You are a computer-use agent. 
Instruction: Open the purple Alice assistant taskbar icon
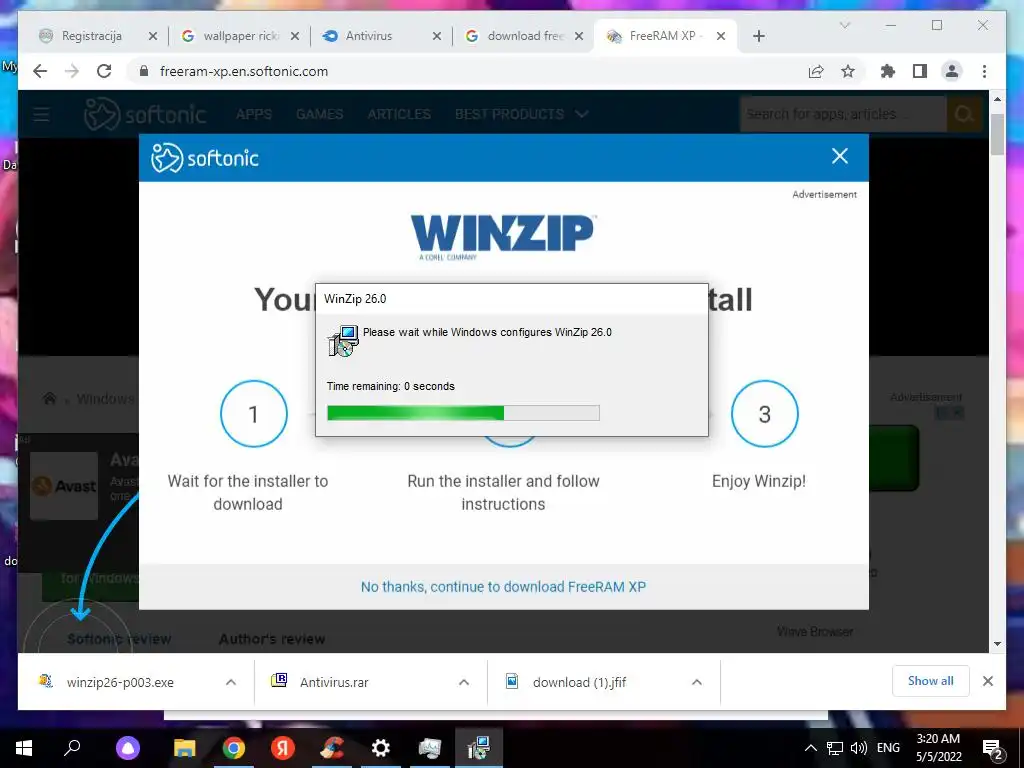pyautogui.click(x=128, y=748)
